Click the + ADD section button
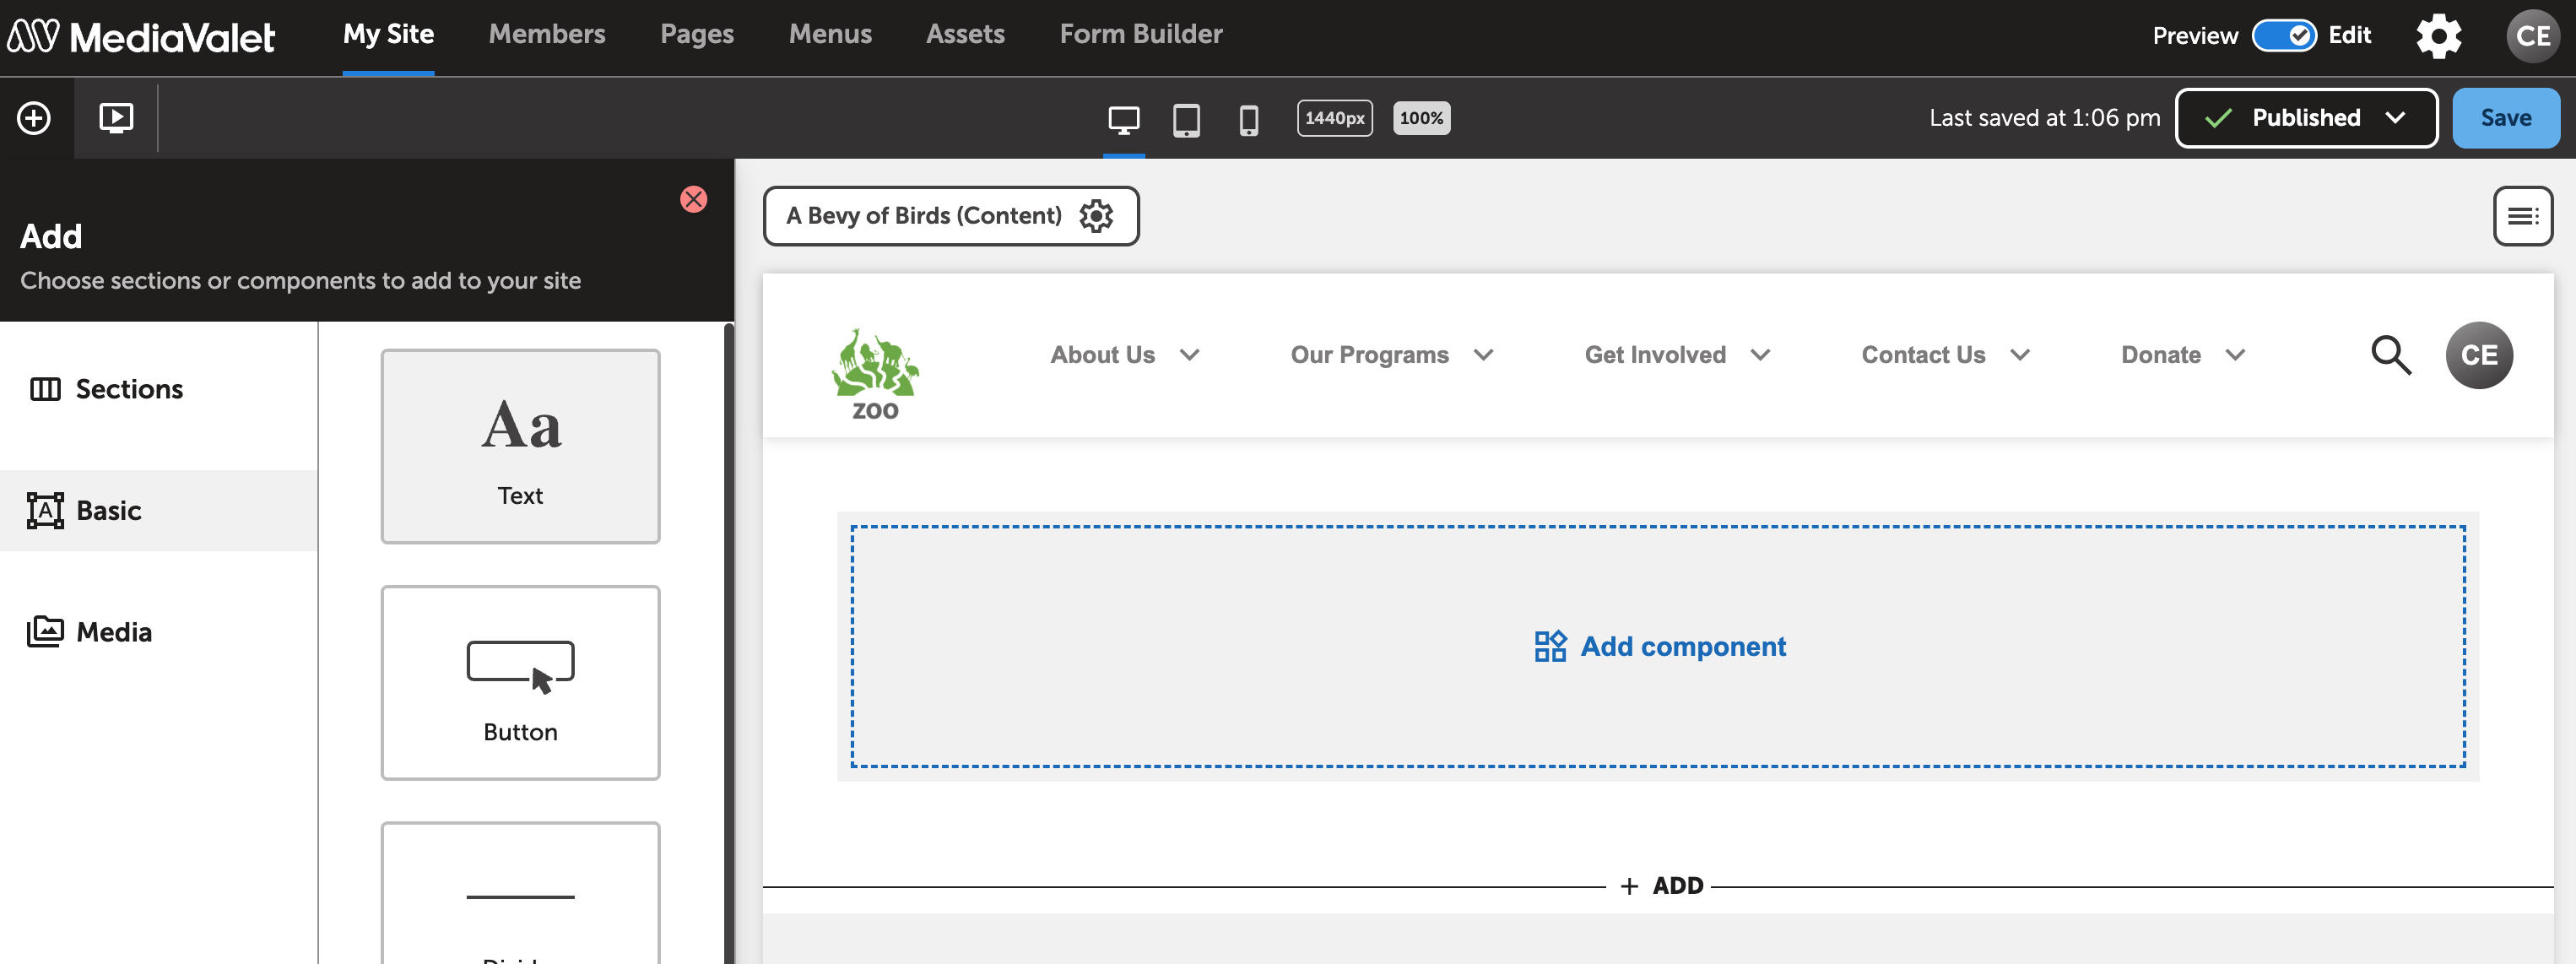This screenshot has width=2576, height=964. [1661, 886]
